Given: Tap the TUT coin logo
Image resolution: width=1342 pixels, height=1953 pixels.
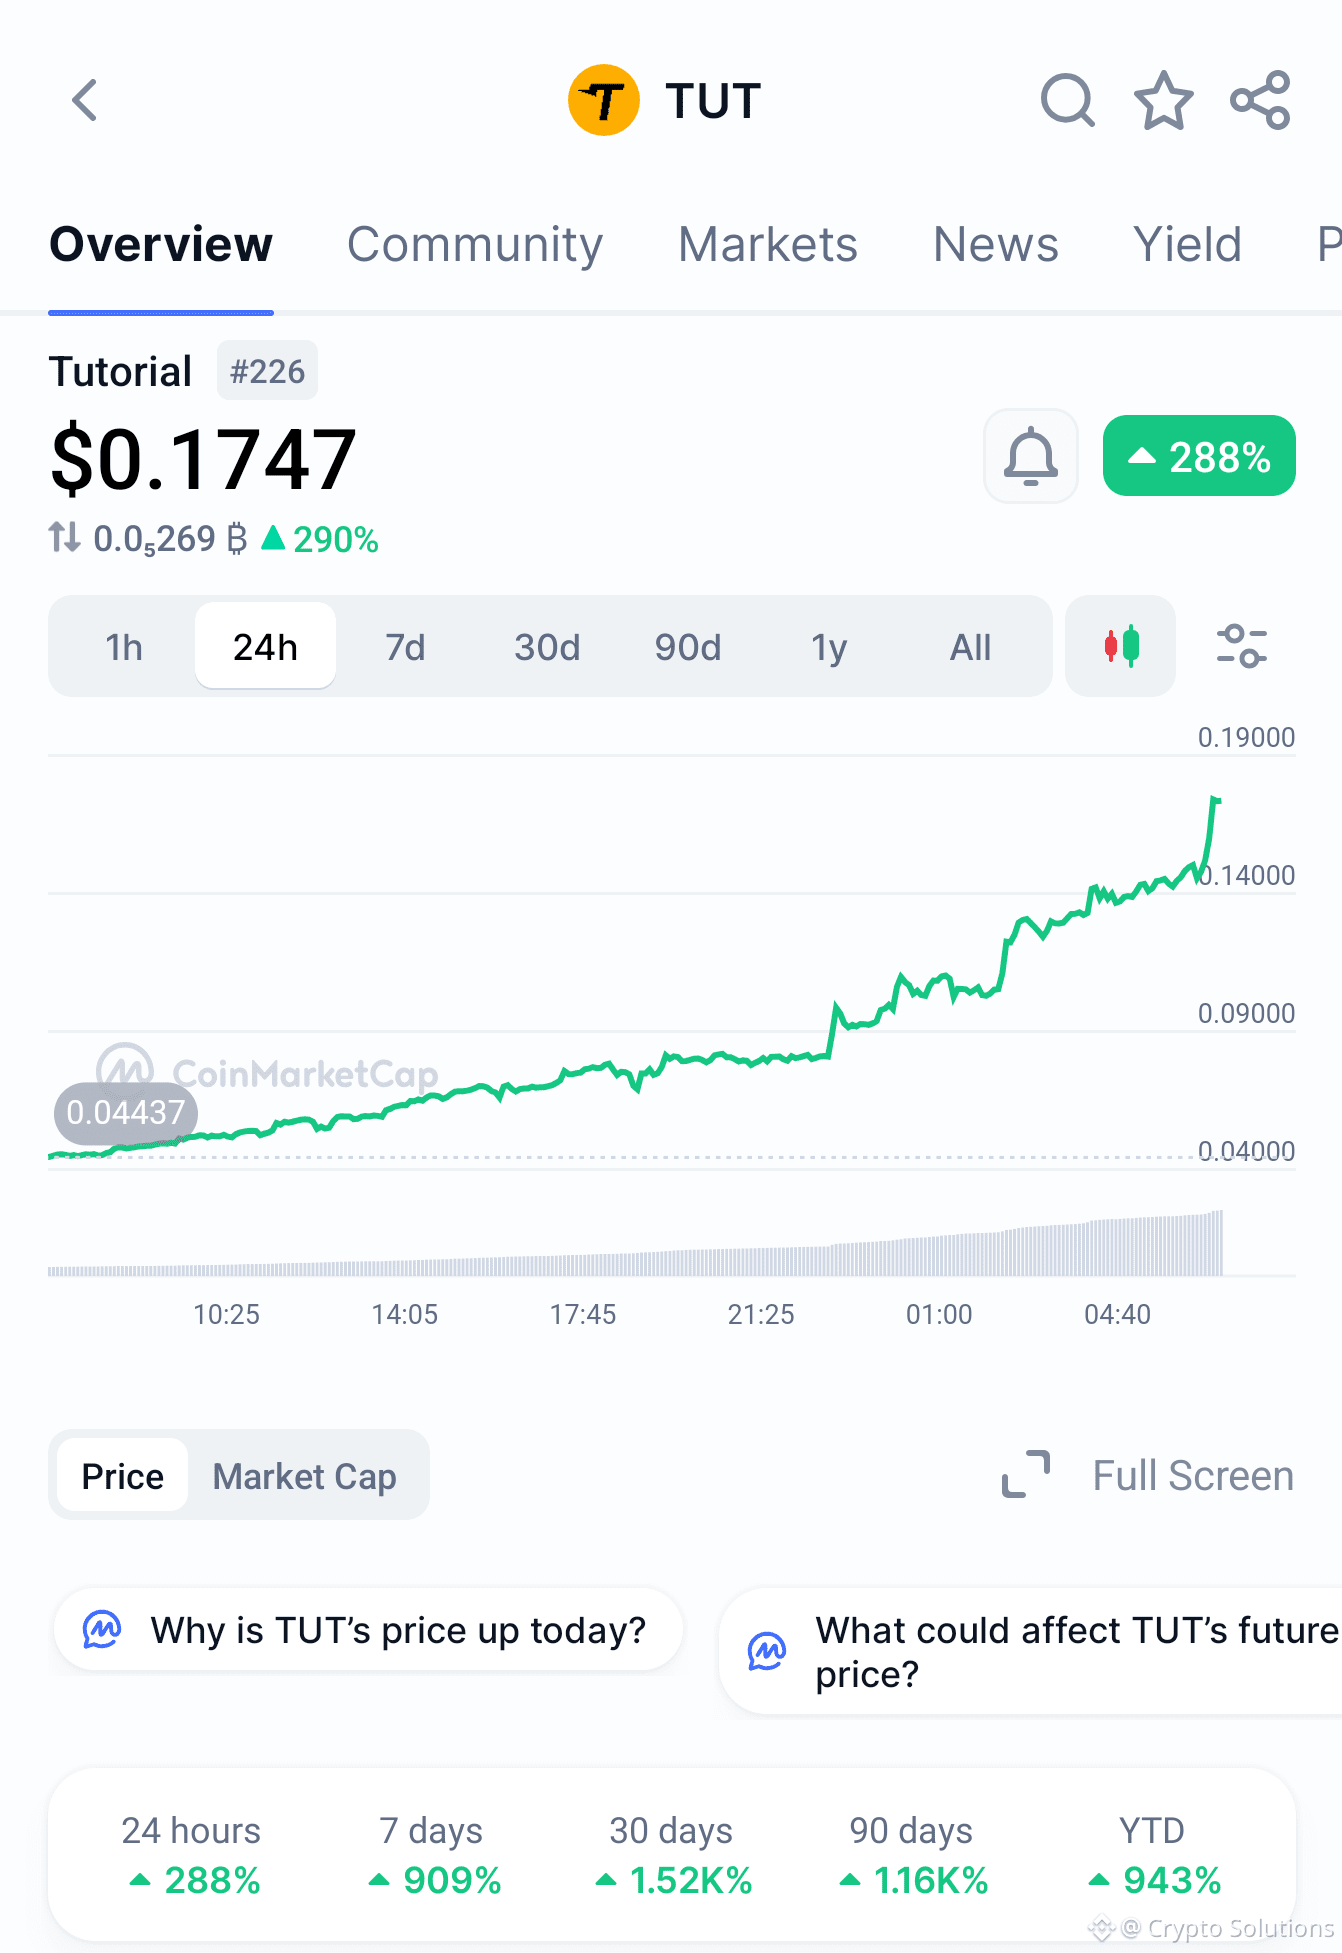Looking at the screenshot, I should 603,100.
